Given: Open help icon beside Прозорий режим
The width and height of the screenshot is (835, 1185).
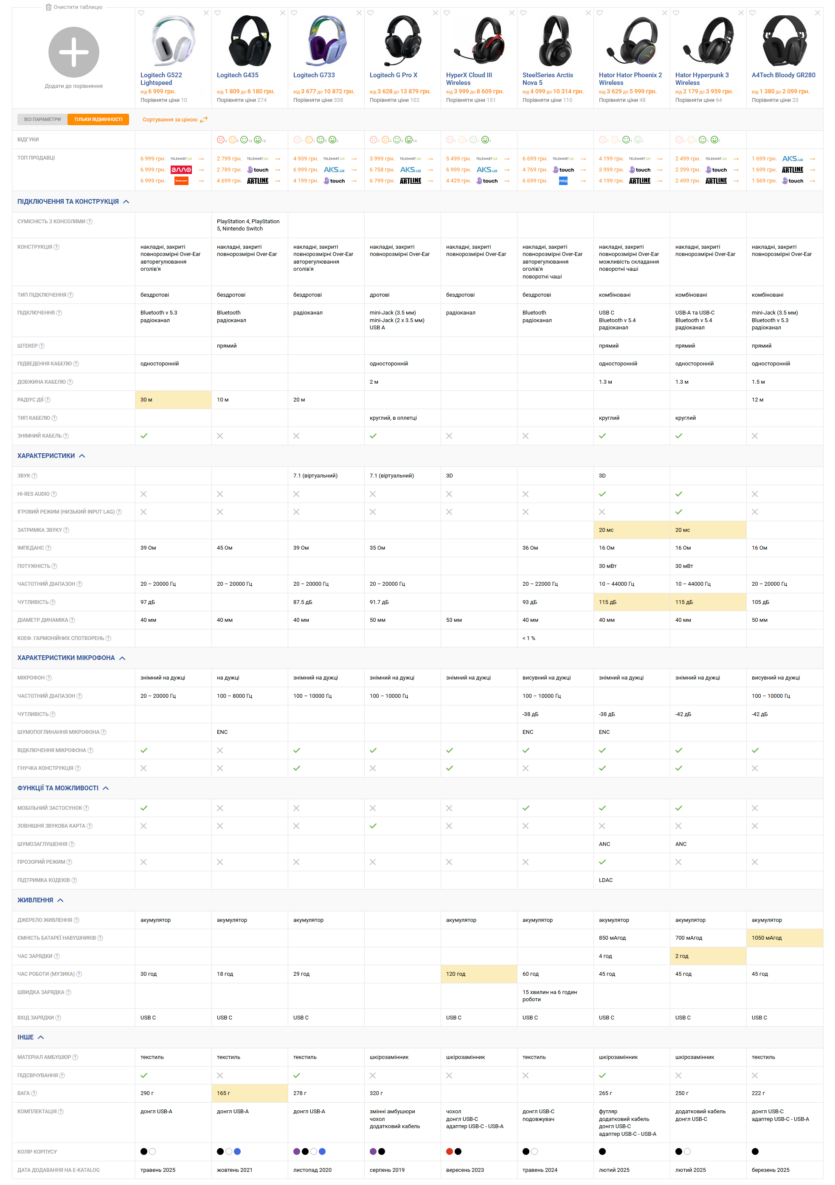Looking at the screenshot, I should (x=69, y=862).
